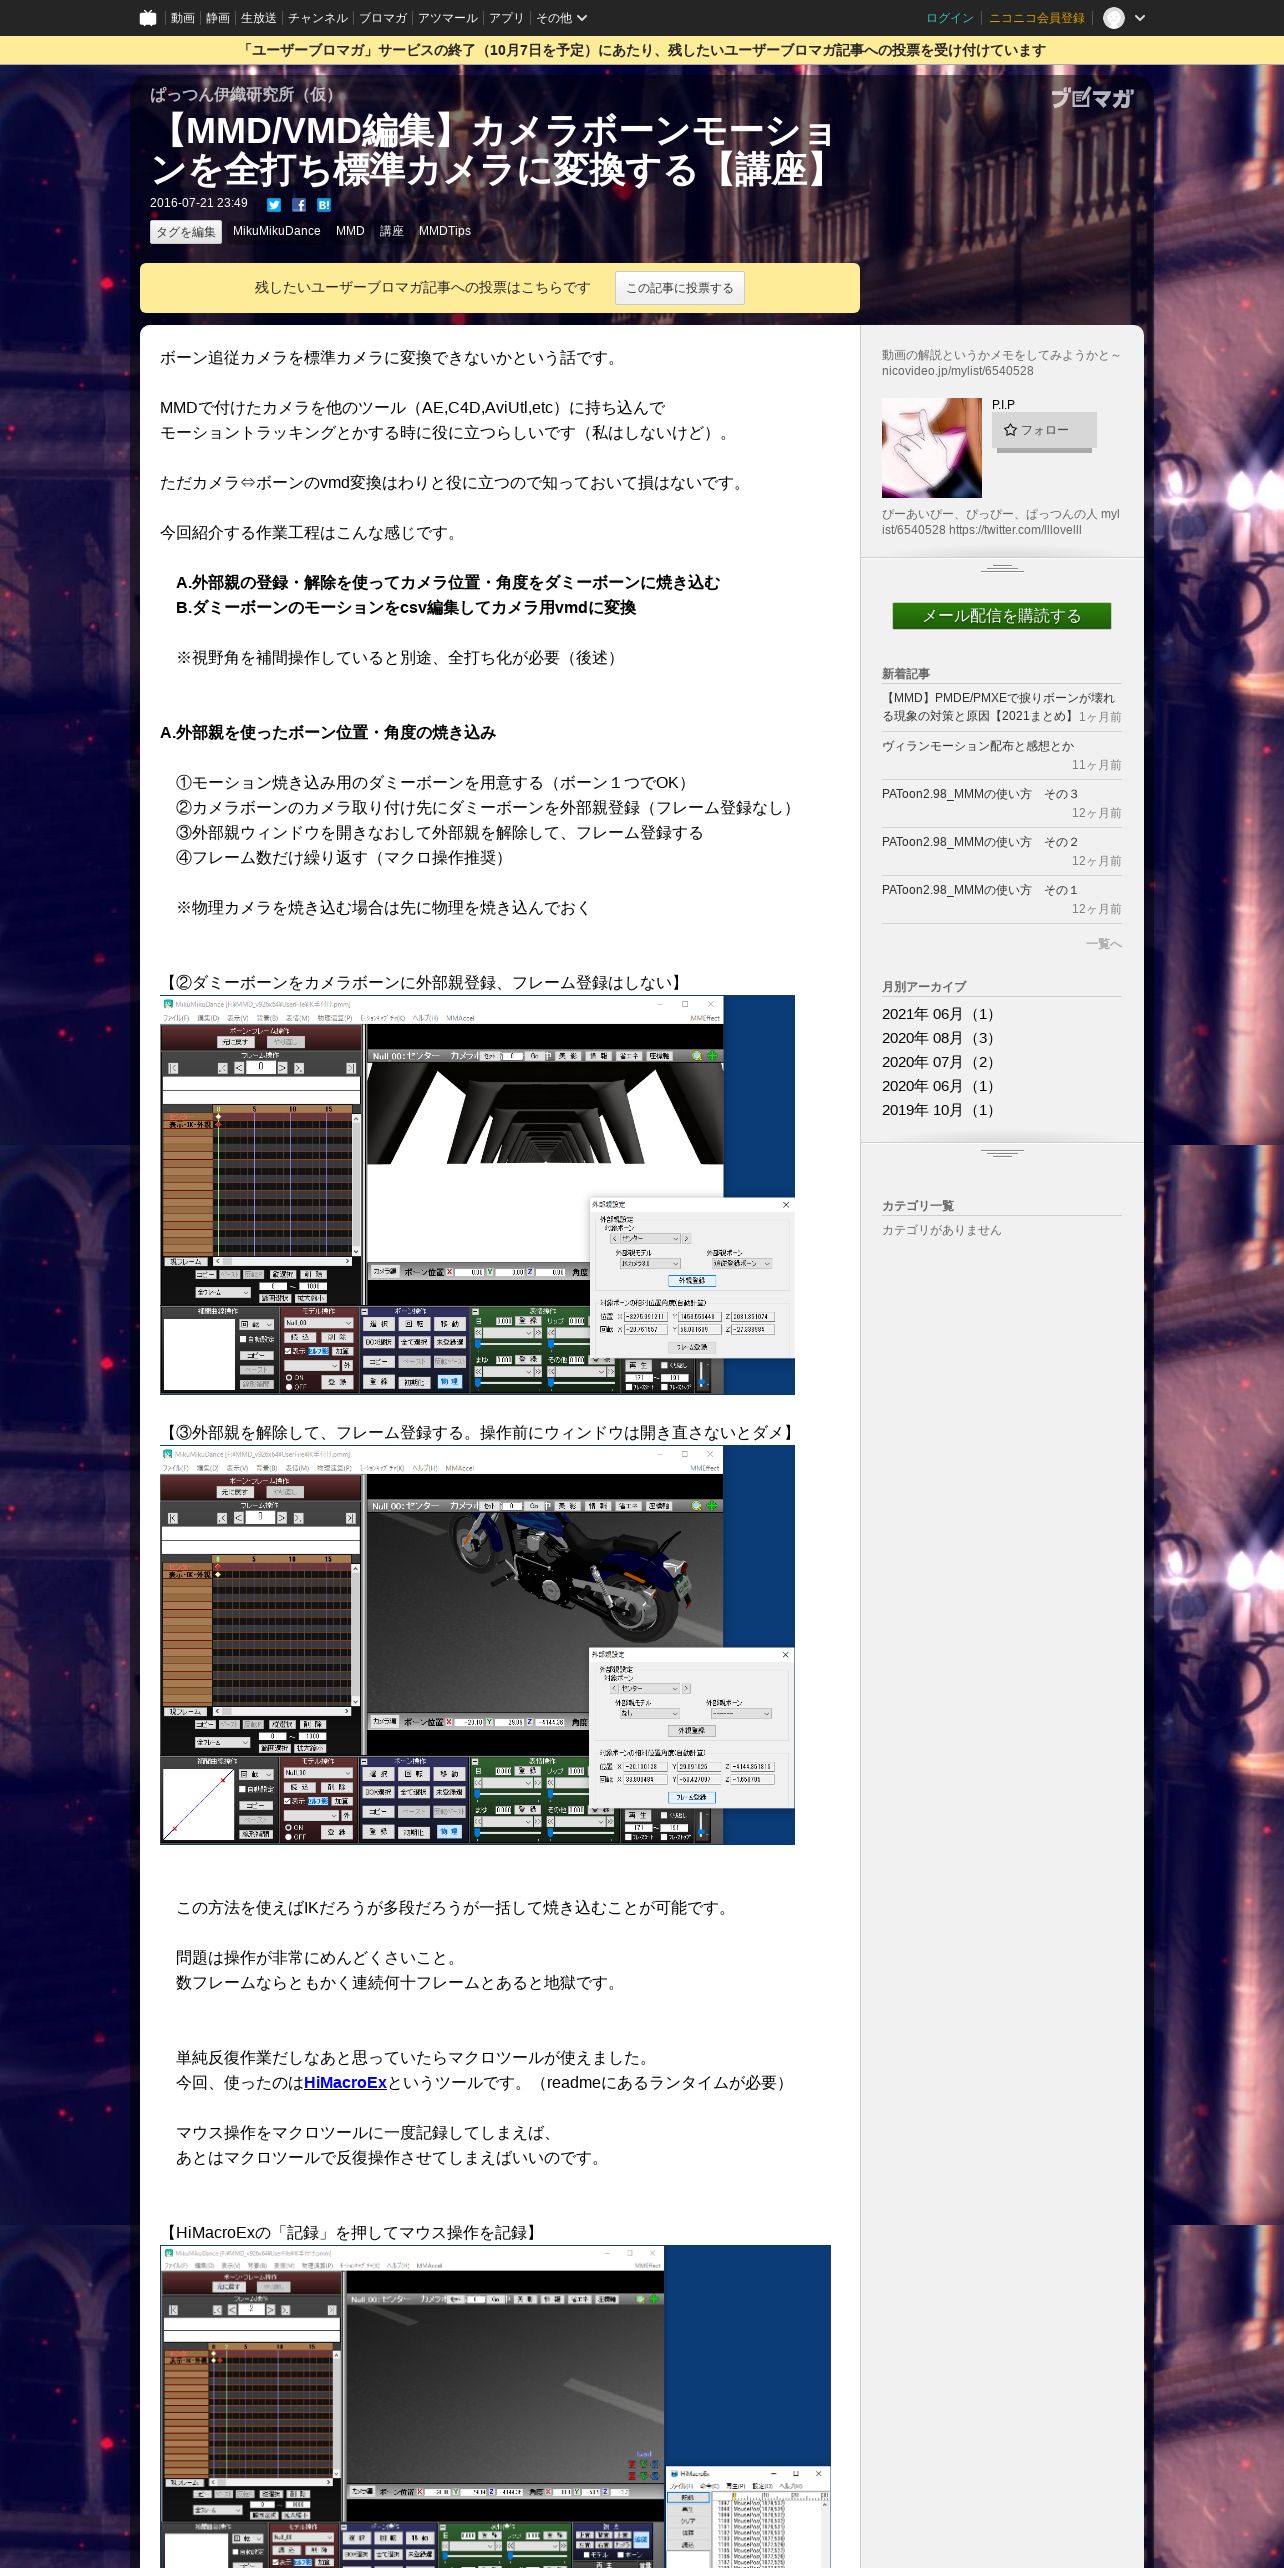1284x2568 pixels.
Task: Click この記事に投票する button
Action: point(680,288)
